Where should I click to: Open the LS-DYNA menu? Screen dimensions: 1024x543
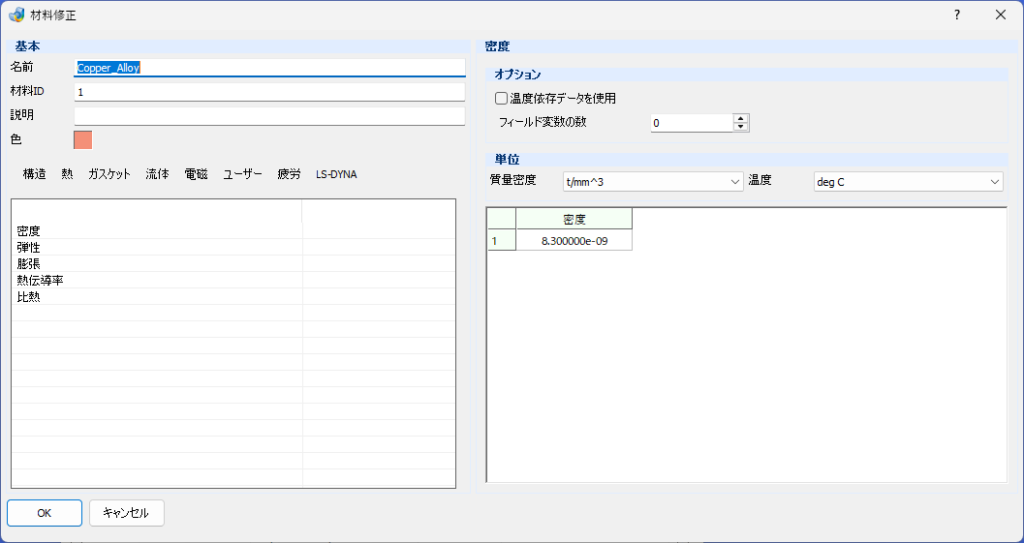[336, 174]
